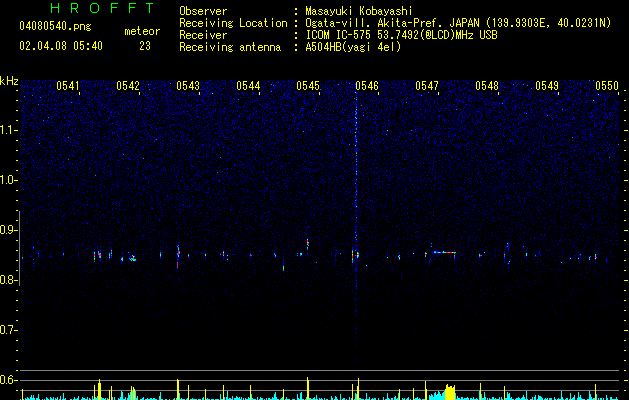Click the 0.9 frequency axis label

coord(9,230)
